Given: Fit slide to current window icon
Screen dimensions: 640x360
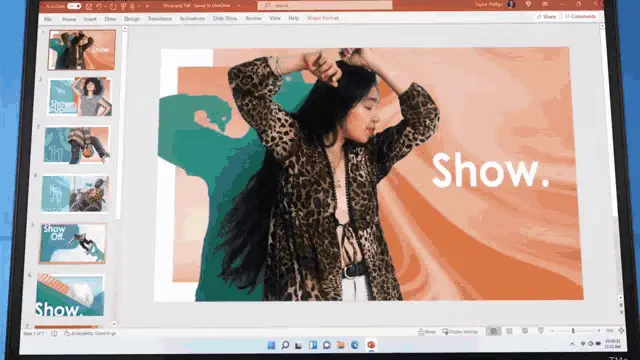Looking at the screenshot, I should pyautogui.click(x=621, y=330).
